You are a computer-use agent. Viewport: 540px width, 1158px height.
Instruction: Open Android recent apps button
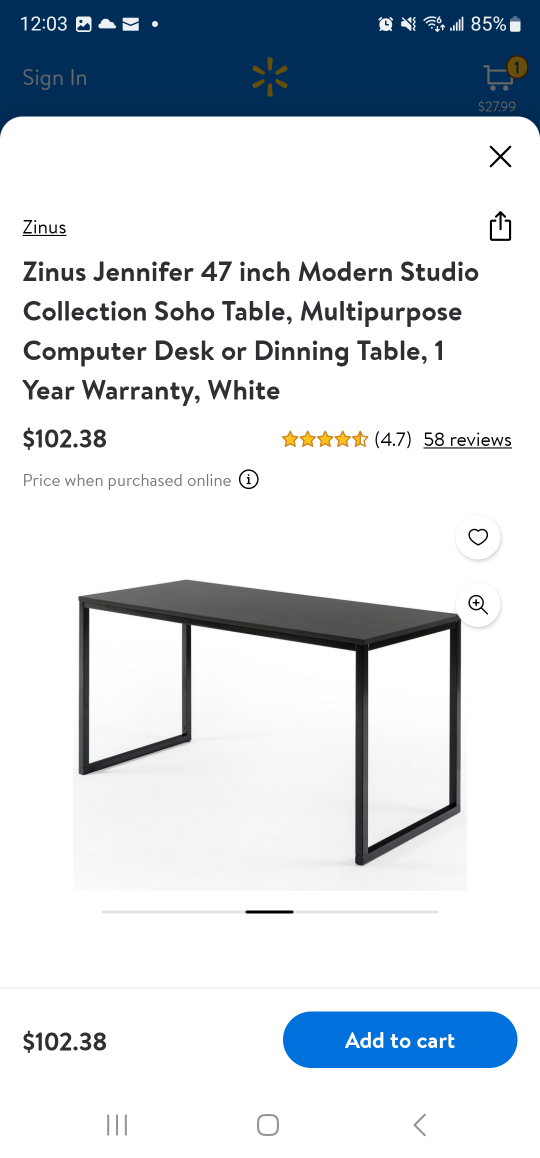117,1125
